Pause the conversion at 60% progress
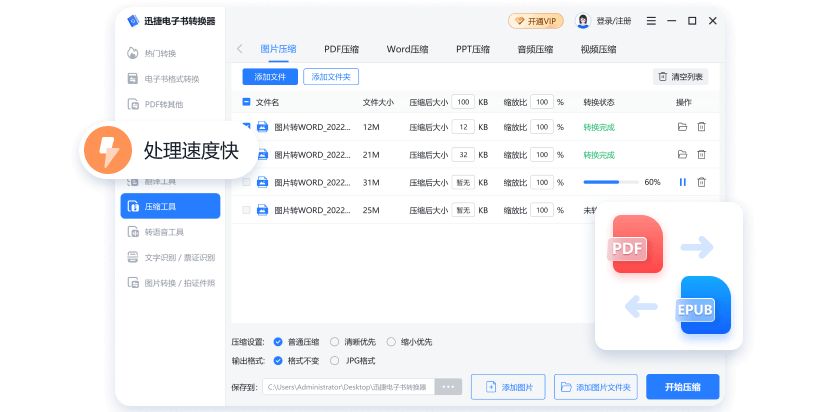 point(683,182)
